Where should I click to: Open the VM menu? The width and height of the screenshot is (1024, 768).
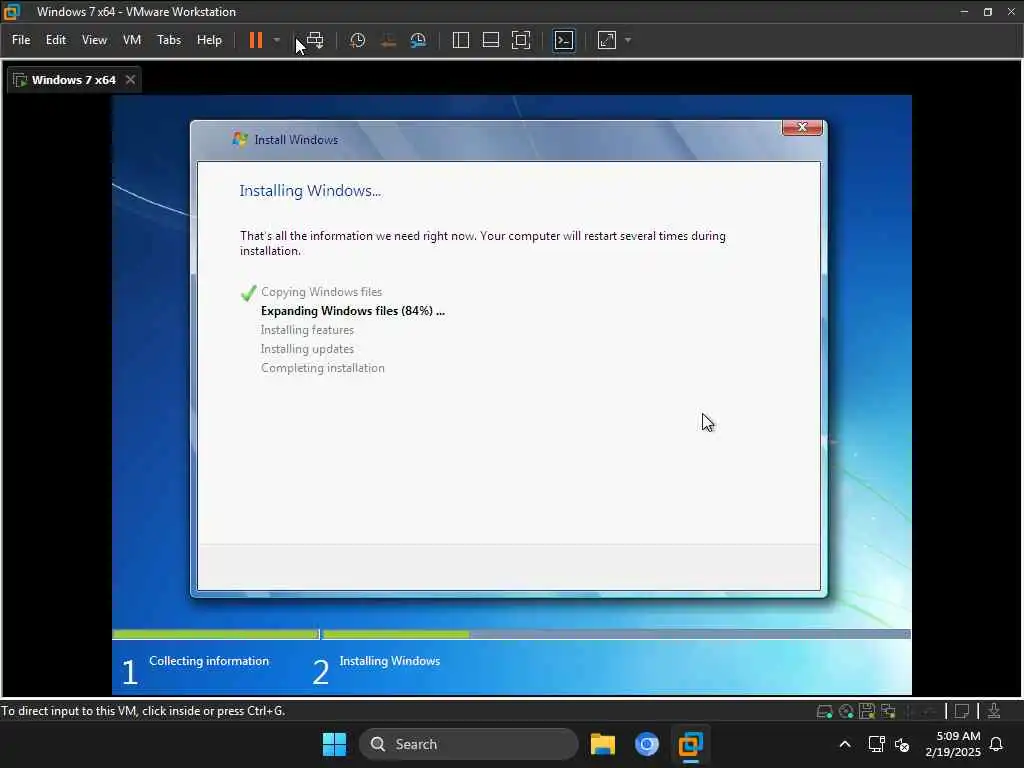click(x=132, y=40)
